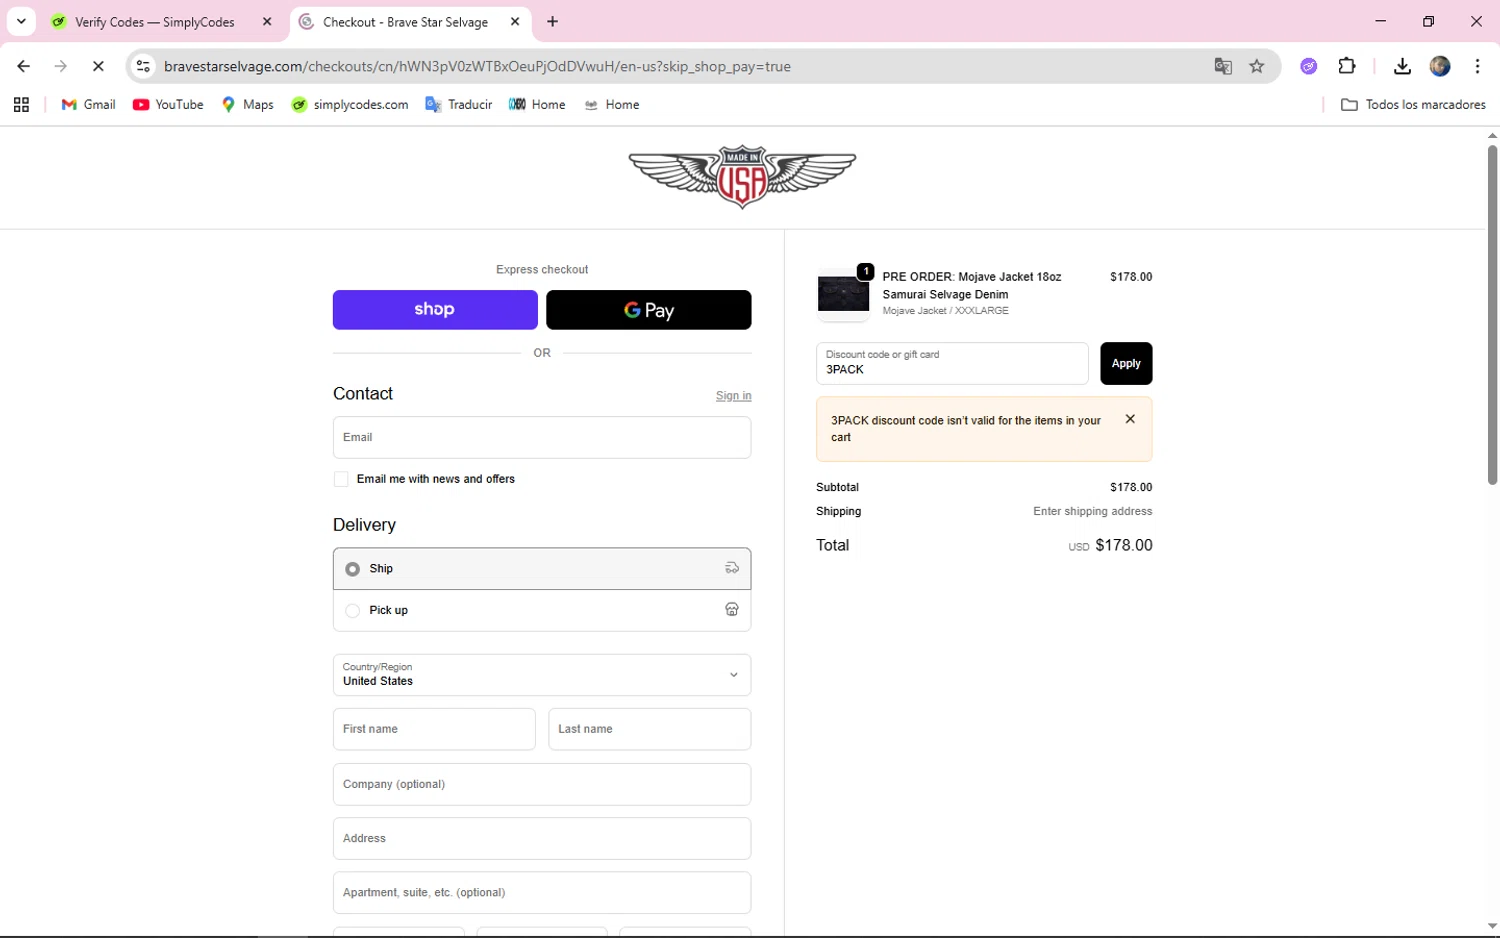Open site information icon in address bar

click(x=143, y=66)
